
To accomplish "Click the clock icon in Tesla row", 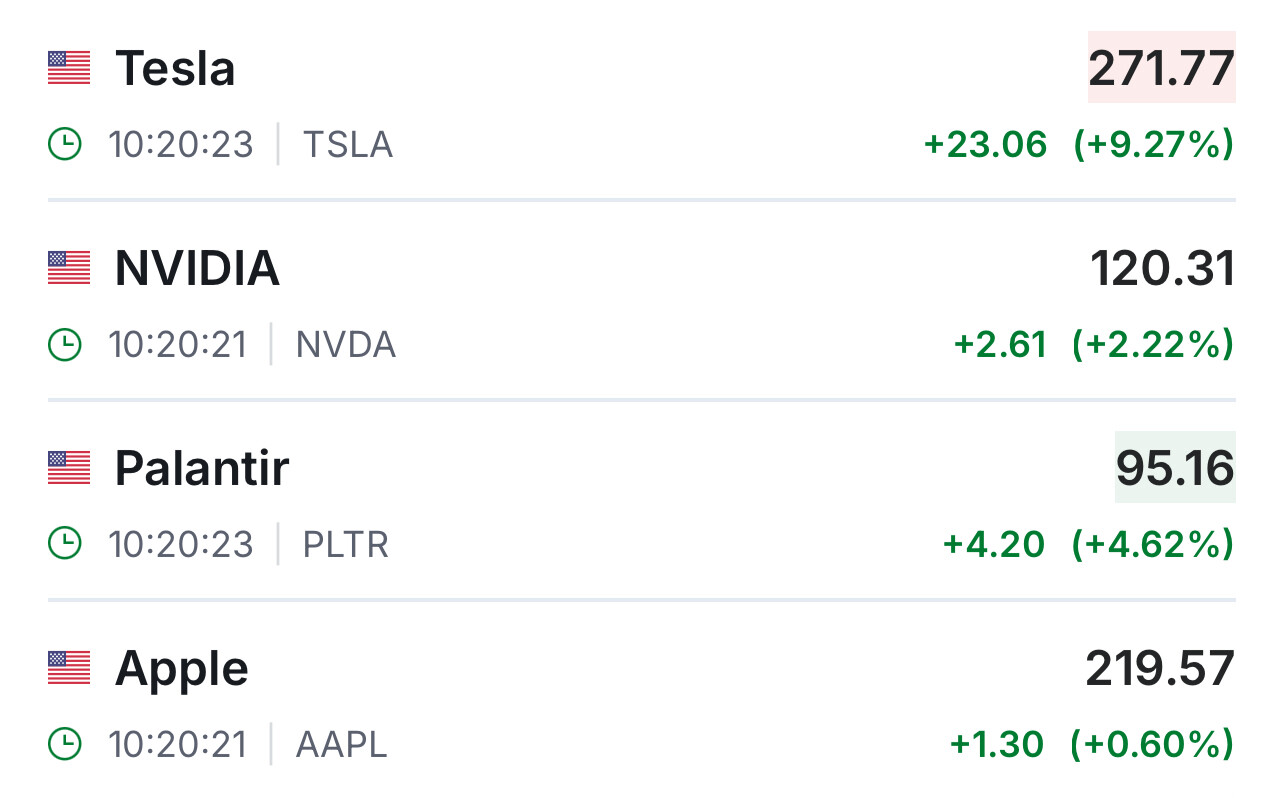I will click(64, 145).
